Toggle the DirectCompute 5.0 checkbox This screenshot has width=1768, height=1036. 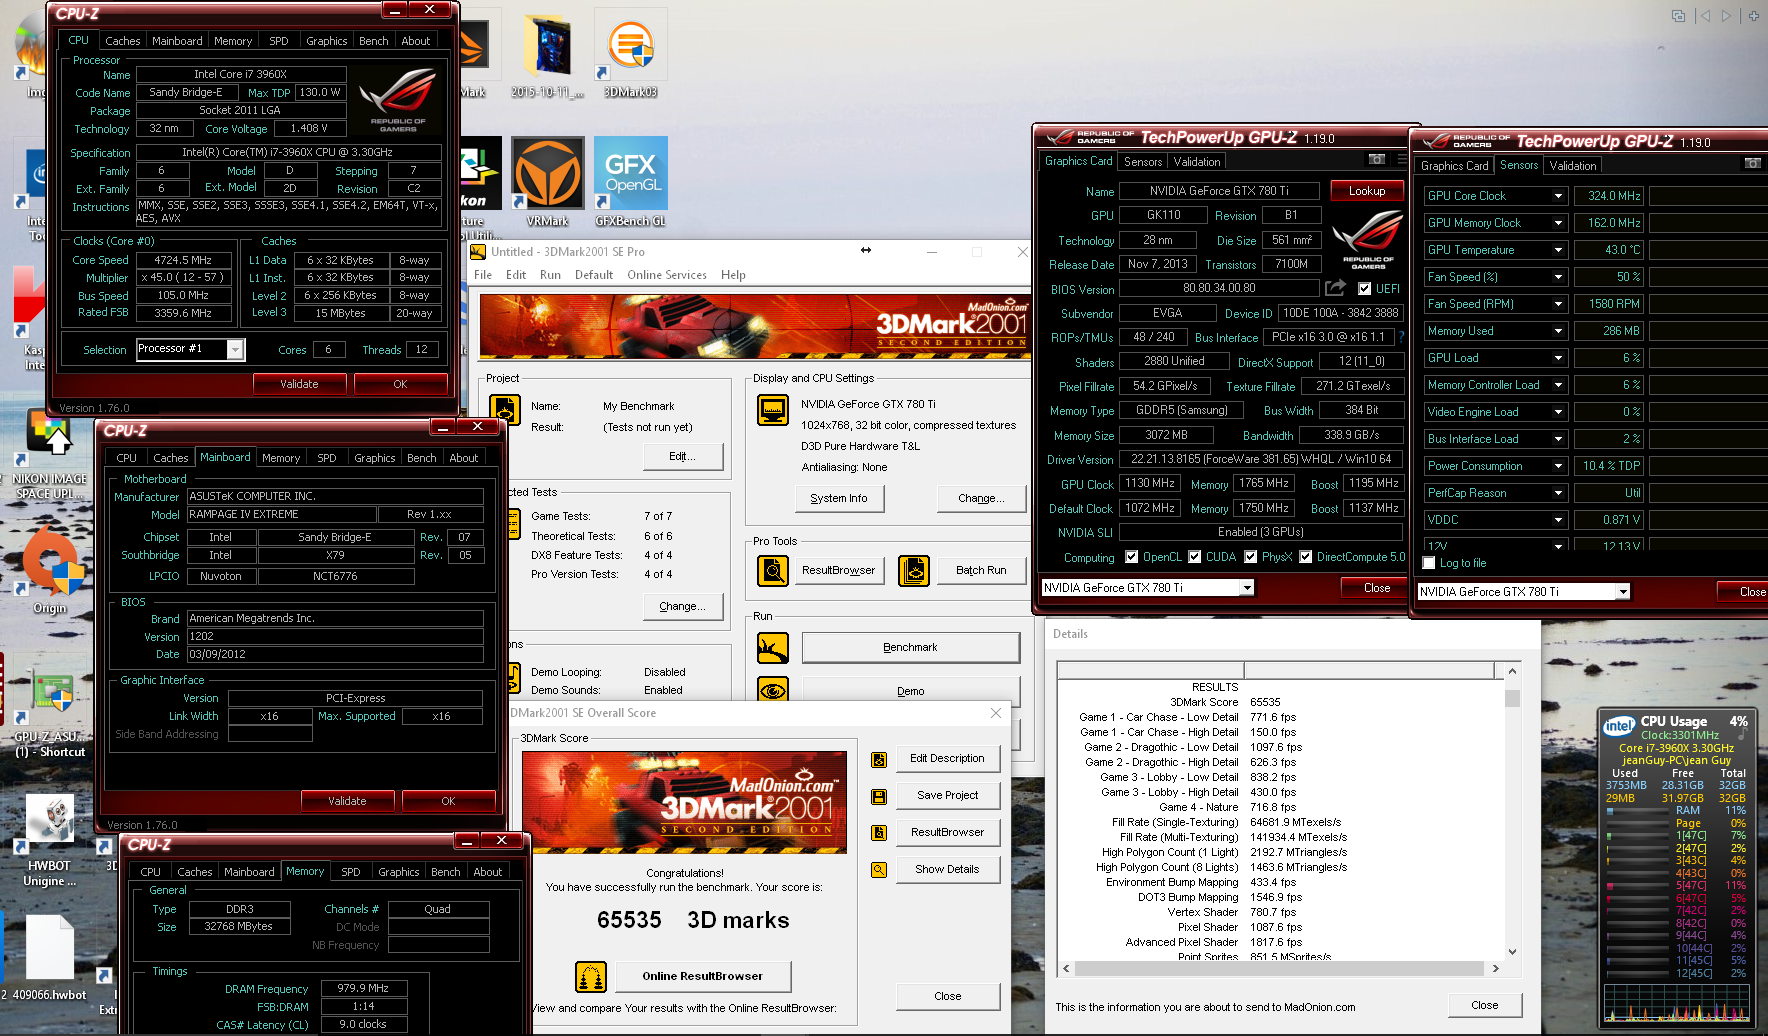(x=1305, y=557)
